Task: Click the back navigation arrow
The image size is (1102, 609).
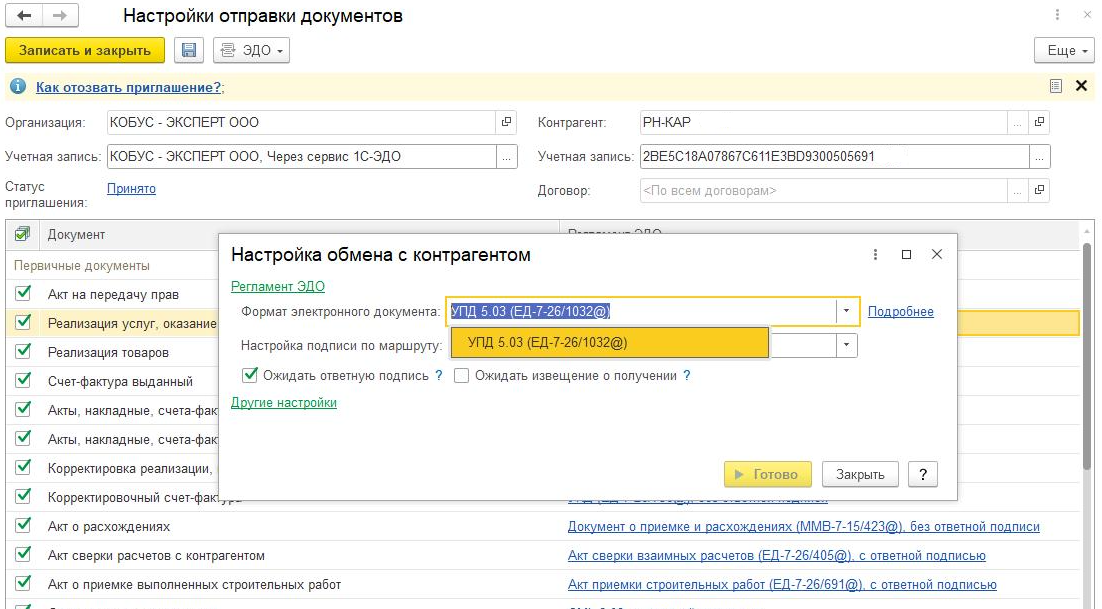Action: point(23,17)
